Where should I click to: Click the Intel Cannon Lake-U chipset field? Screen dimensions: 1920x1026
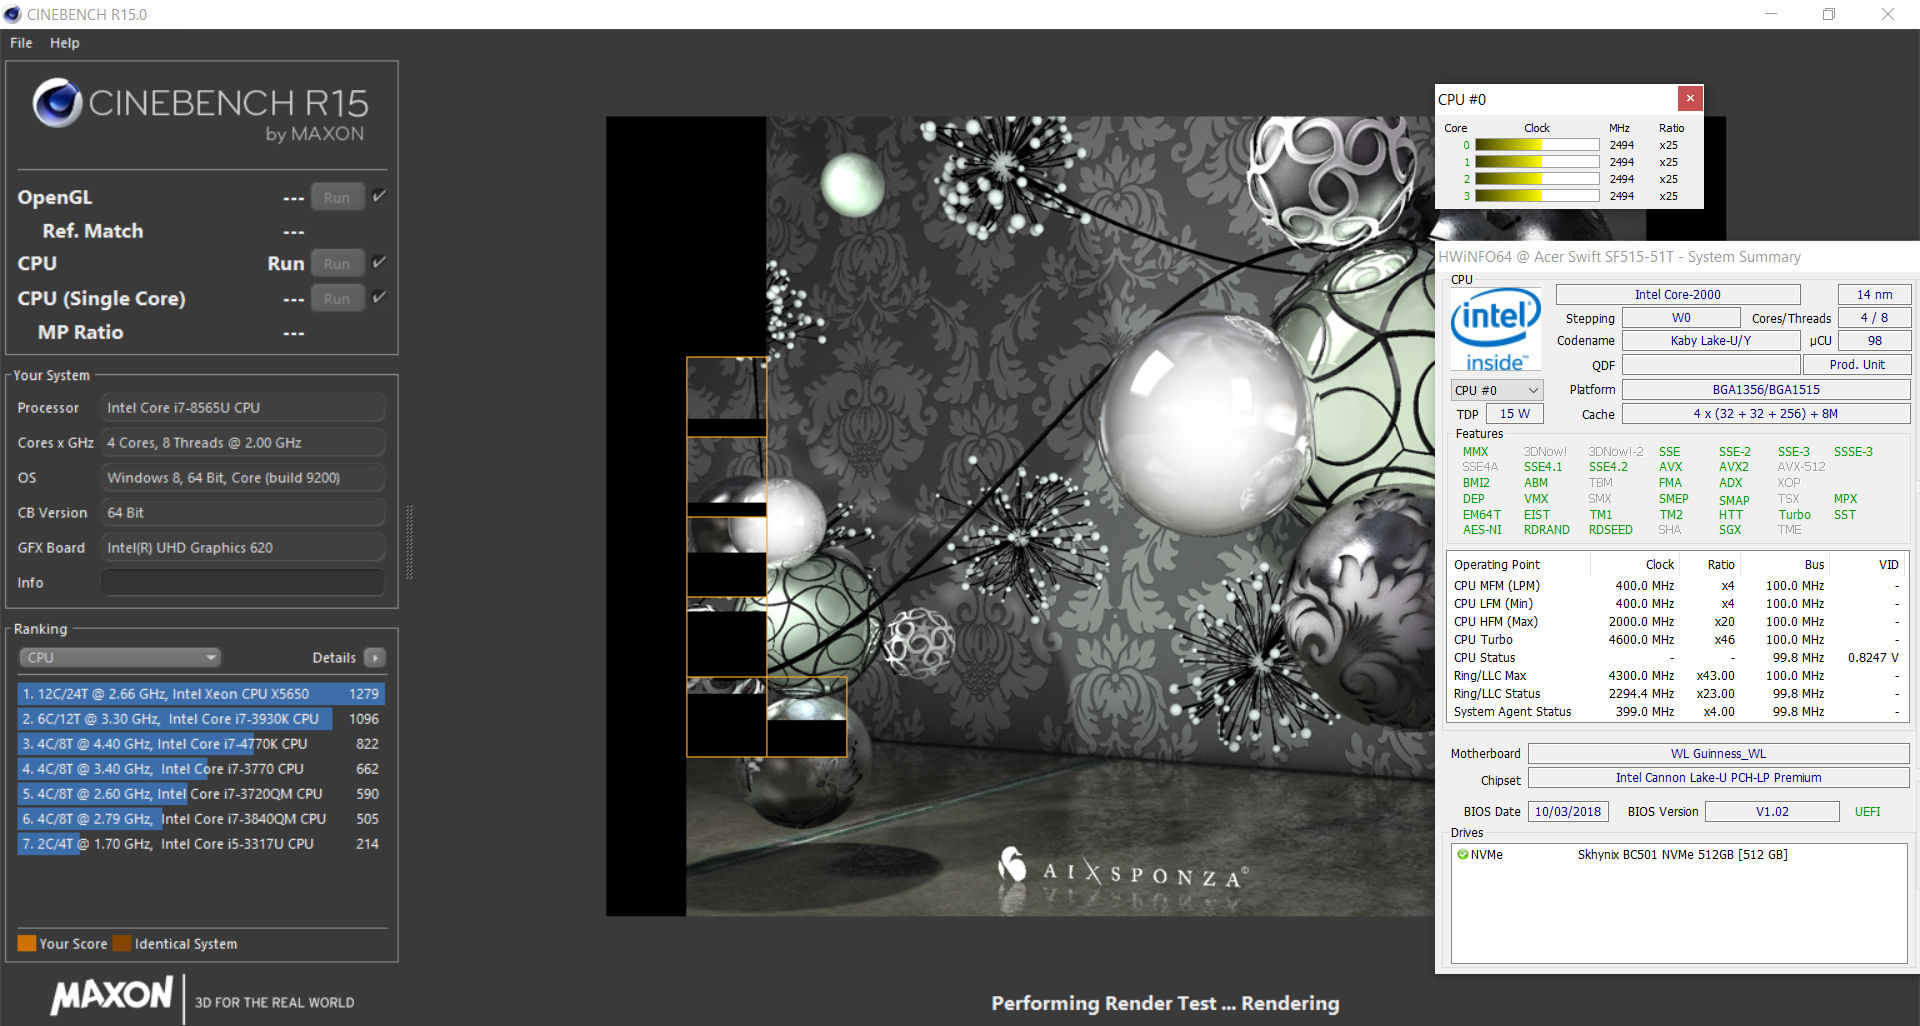[x=1719, y=778]
